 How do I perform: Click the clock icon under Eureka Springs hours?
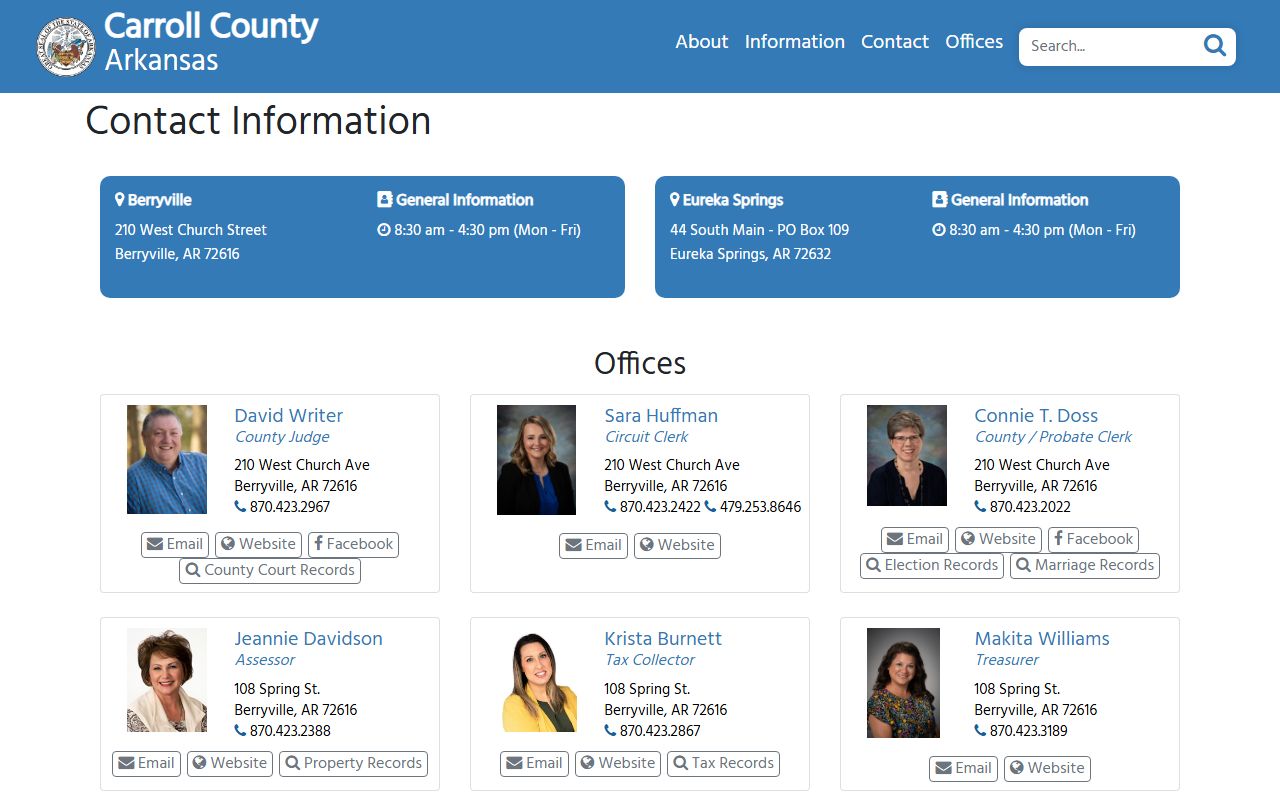tap(939, 230)
